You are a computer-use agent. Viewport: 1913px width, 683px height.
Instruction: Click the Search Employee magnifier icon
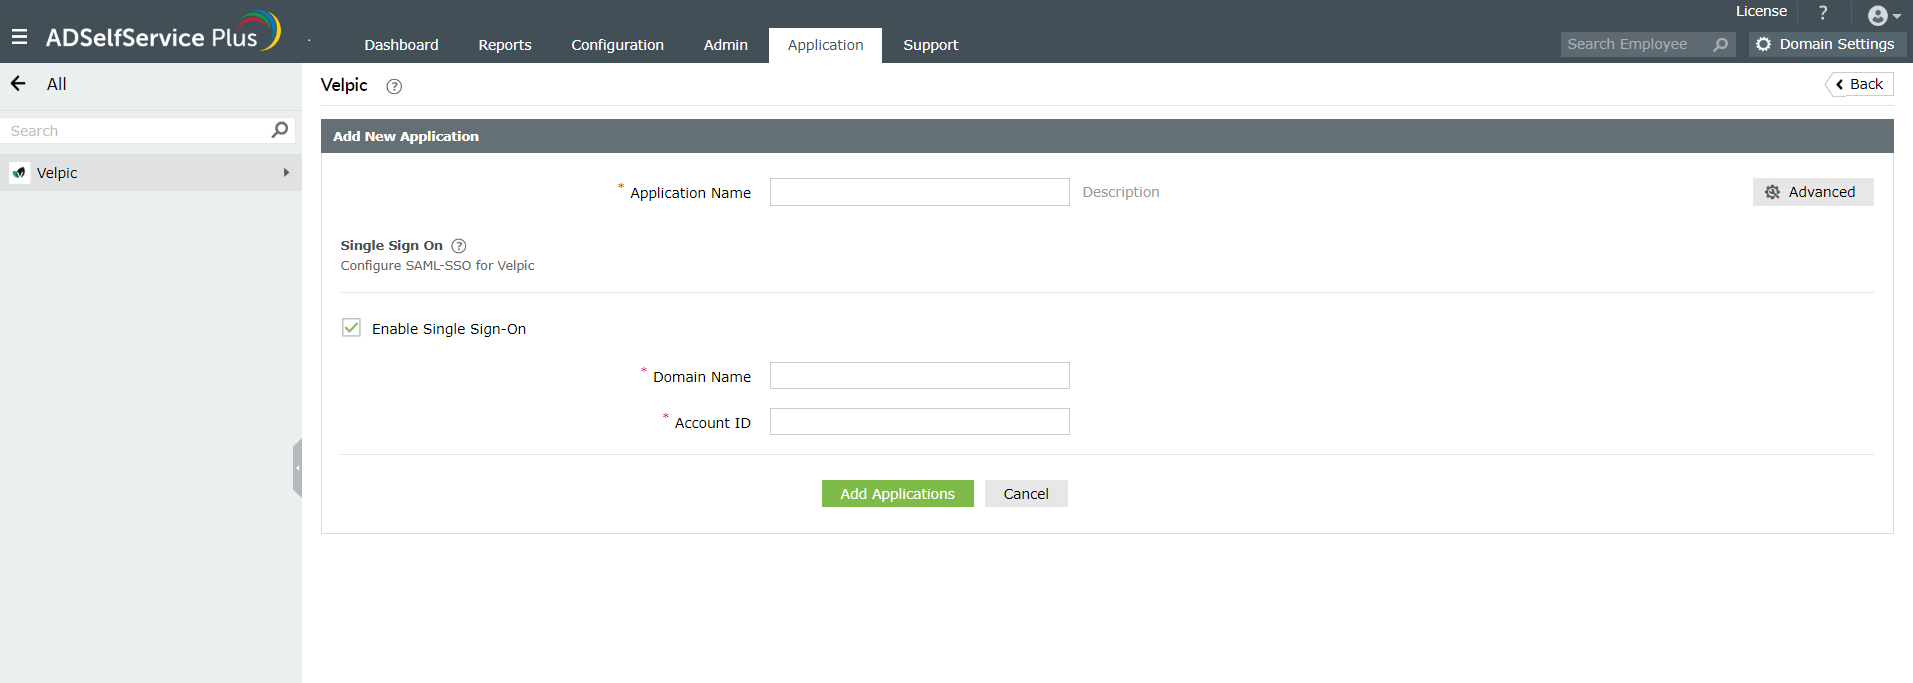coord(1720,44)
